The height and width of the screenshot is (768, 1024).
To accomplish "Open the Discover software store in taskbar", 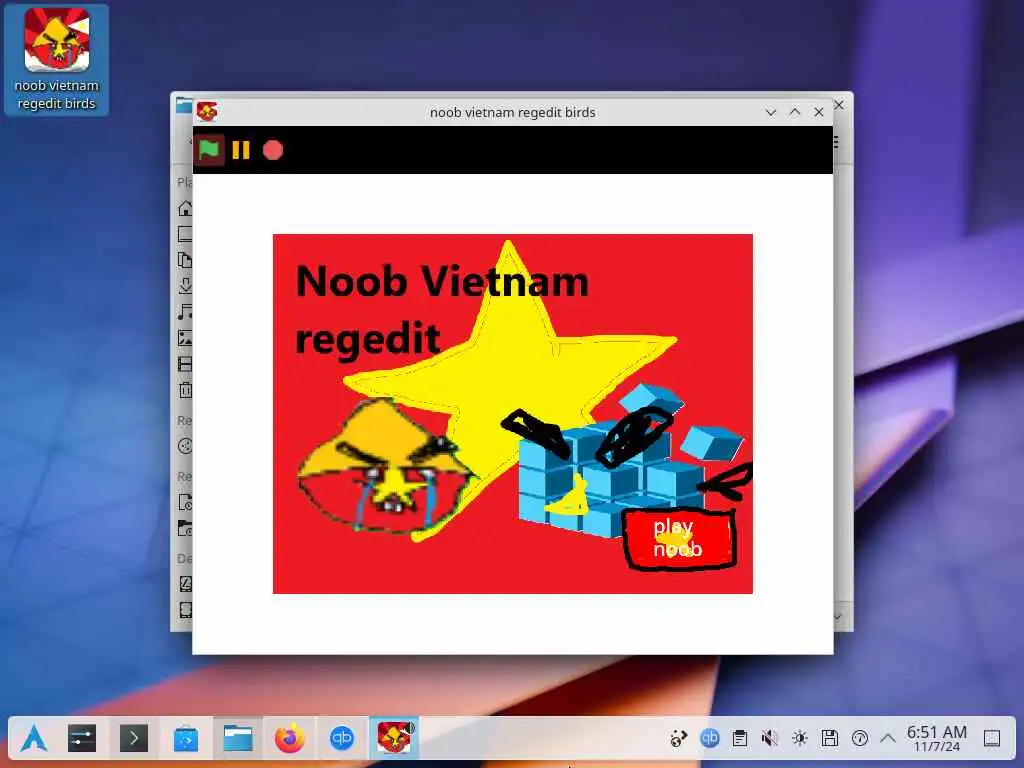I will pos(186,739).
